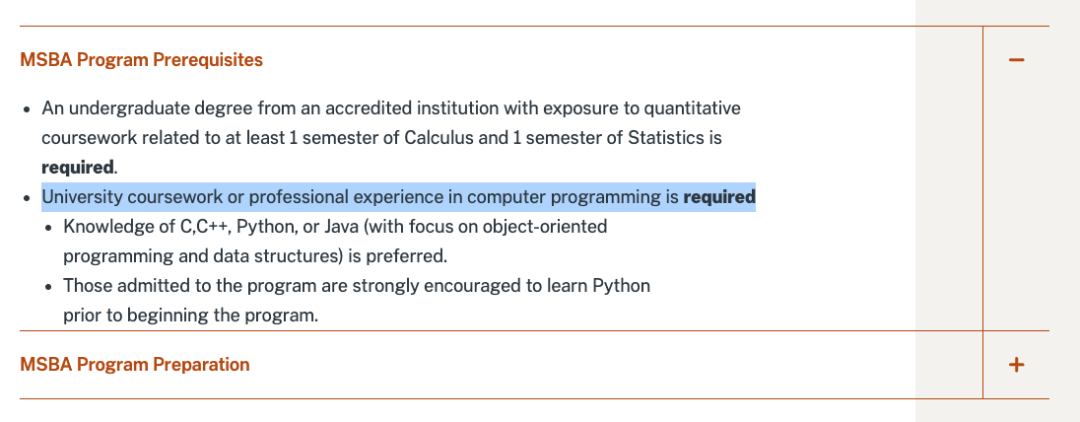This screenshot has height=422, width=1080.
Task: Collapse Prerequisites section using minus icon
Action: 1016,60
